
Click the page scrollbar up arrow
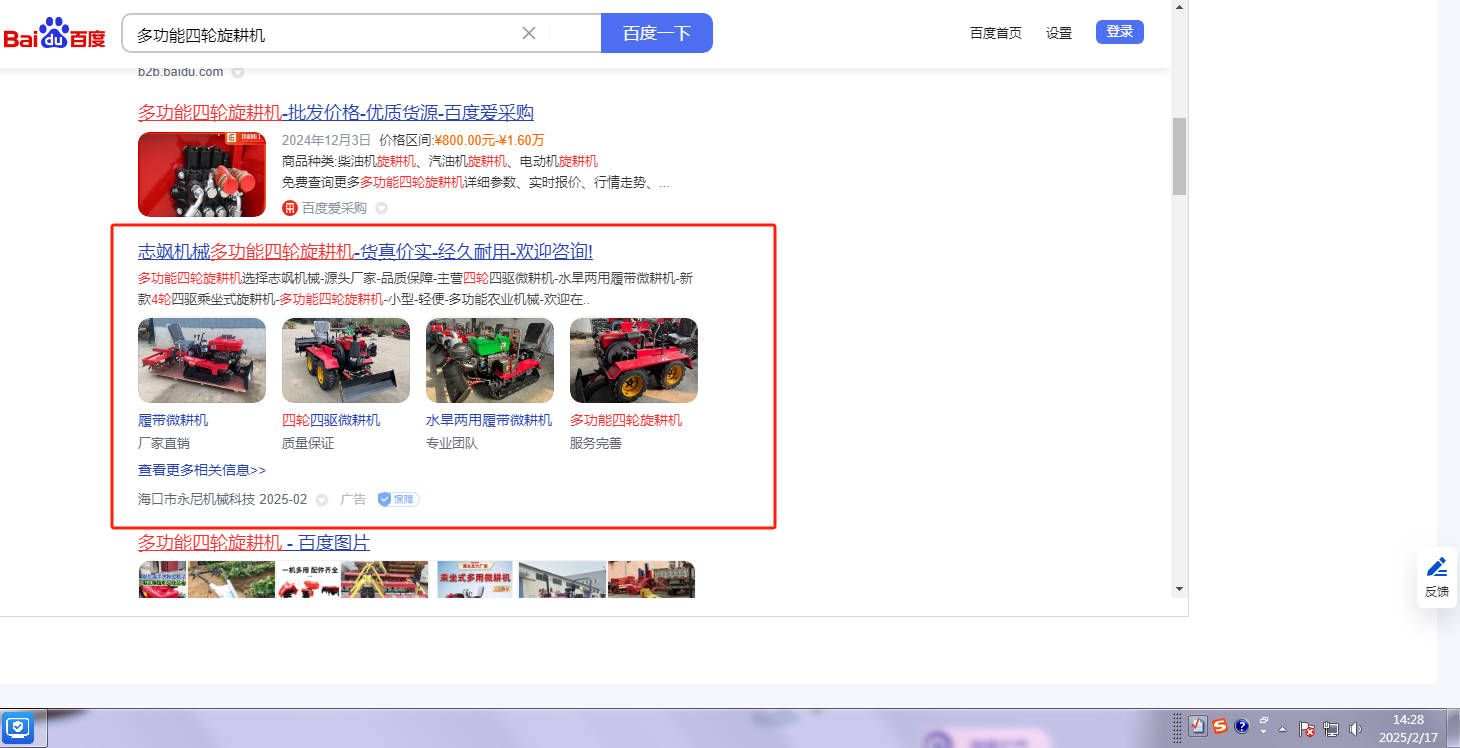click(x=1179, y=7)
